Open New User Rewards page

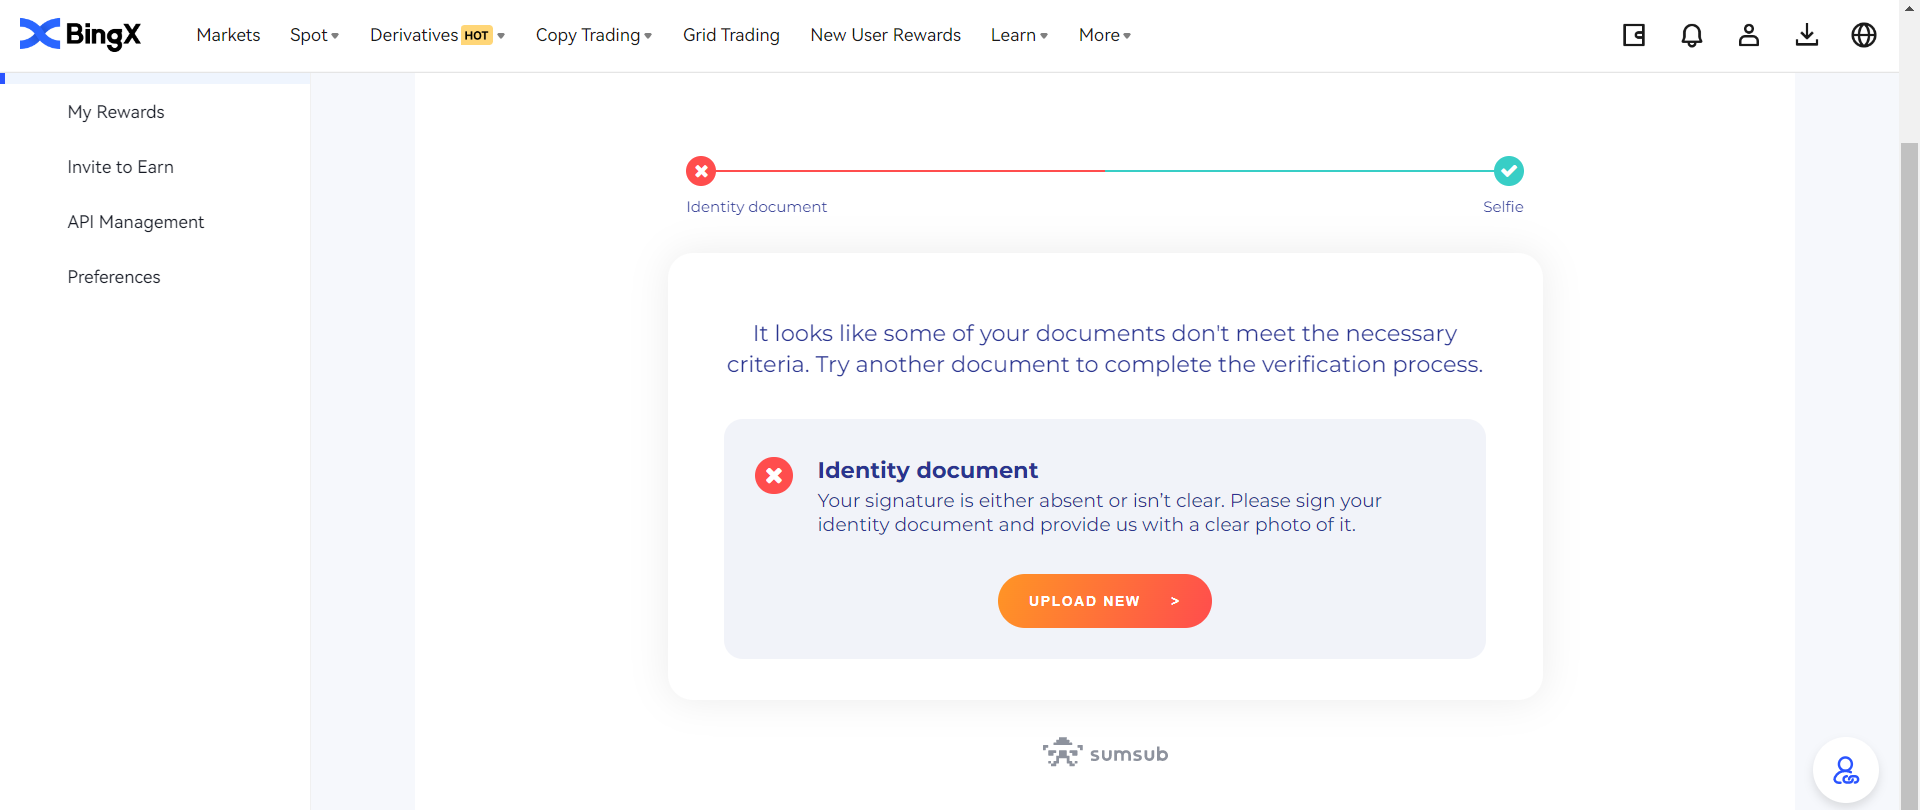885,35
